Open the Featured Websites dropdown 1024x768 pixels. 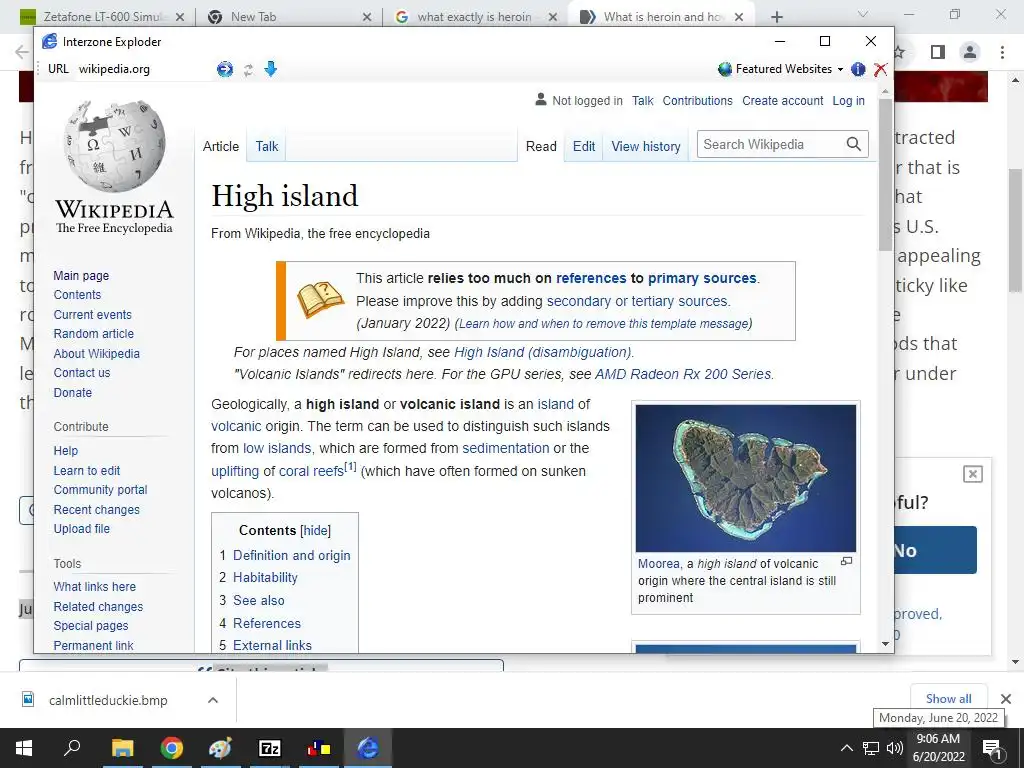pos(789,69)
